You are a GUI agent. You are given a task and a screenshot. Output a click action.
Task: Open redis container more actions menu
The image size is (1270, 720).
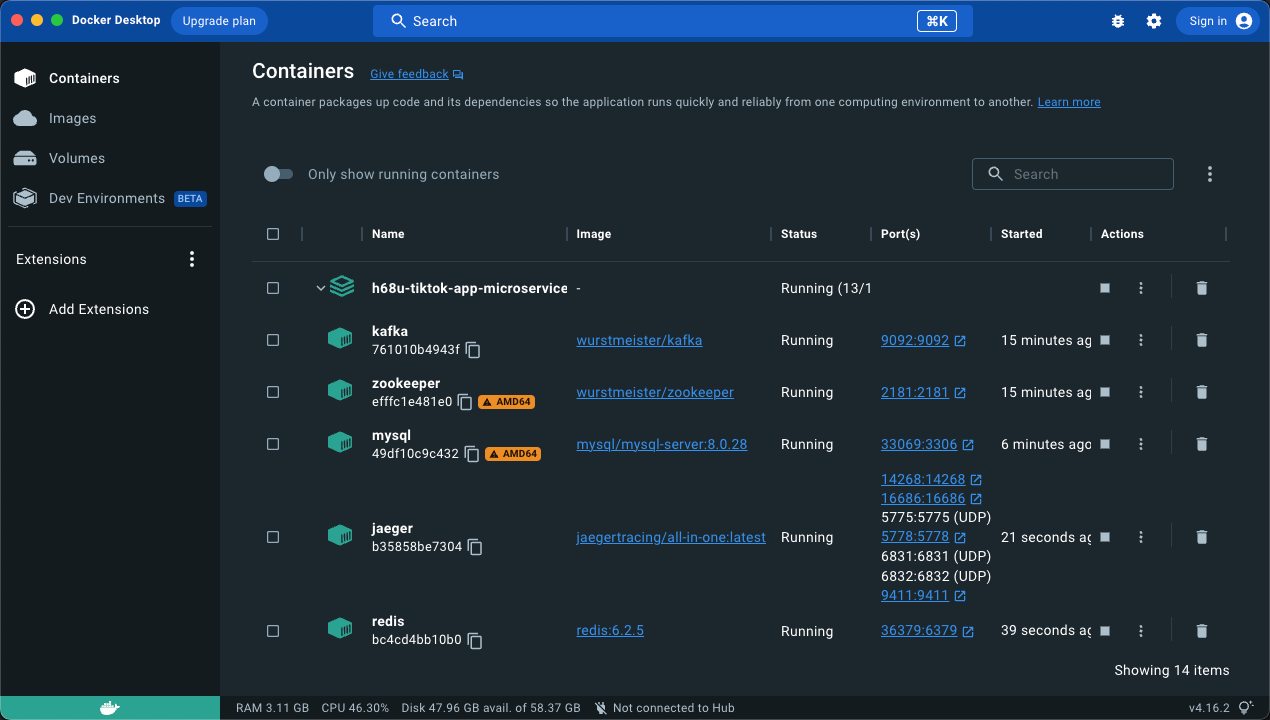click(1141, 631)
